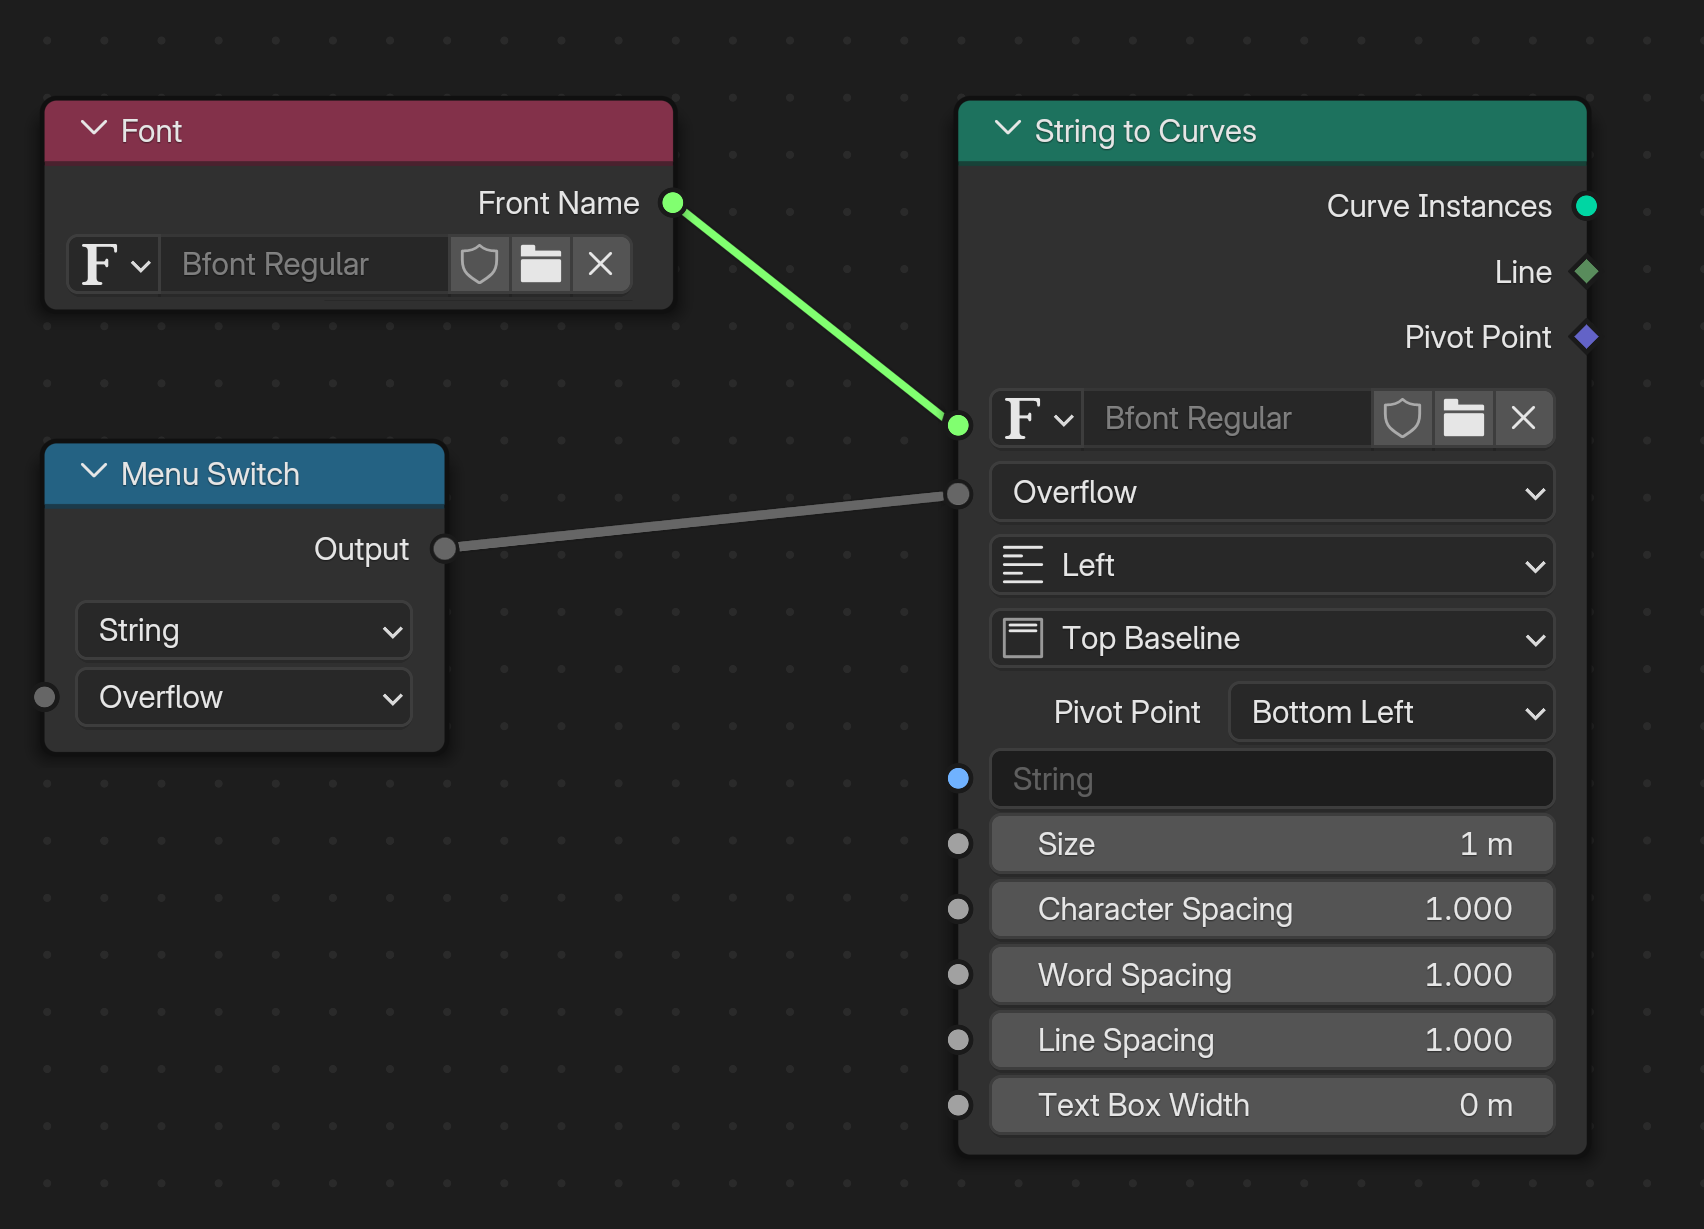
Task: Open Overflow dropdown in String to Curves
Action: tap(1272, 492)
